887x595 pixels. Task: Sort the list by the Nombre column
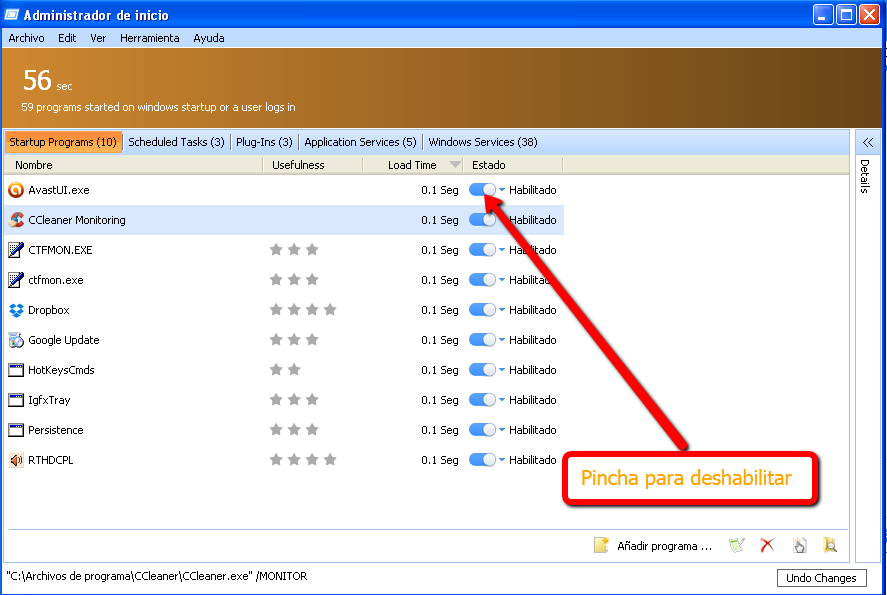click(134, 165)
